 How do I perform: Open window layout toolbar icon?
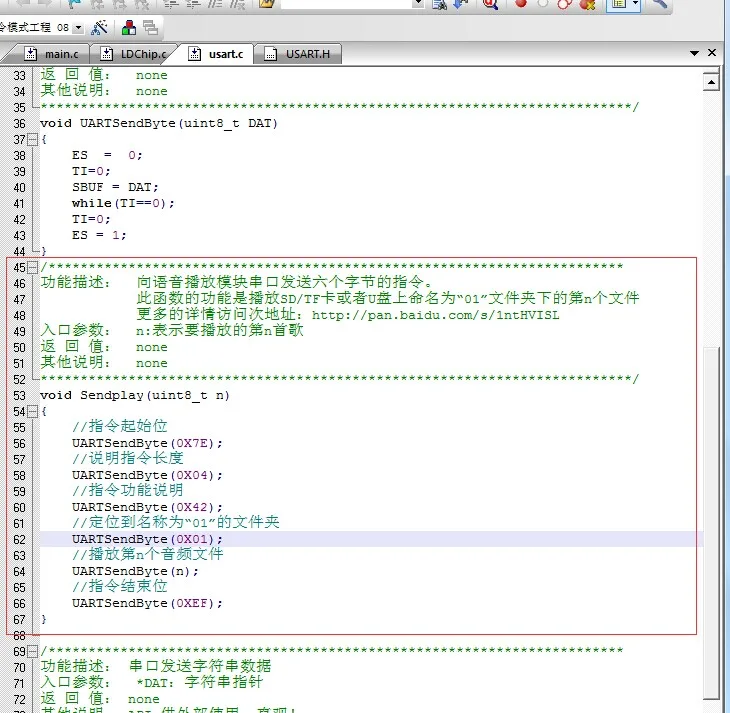(x=619, y=4)
